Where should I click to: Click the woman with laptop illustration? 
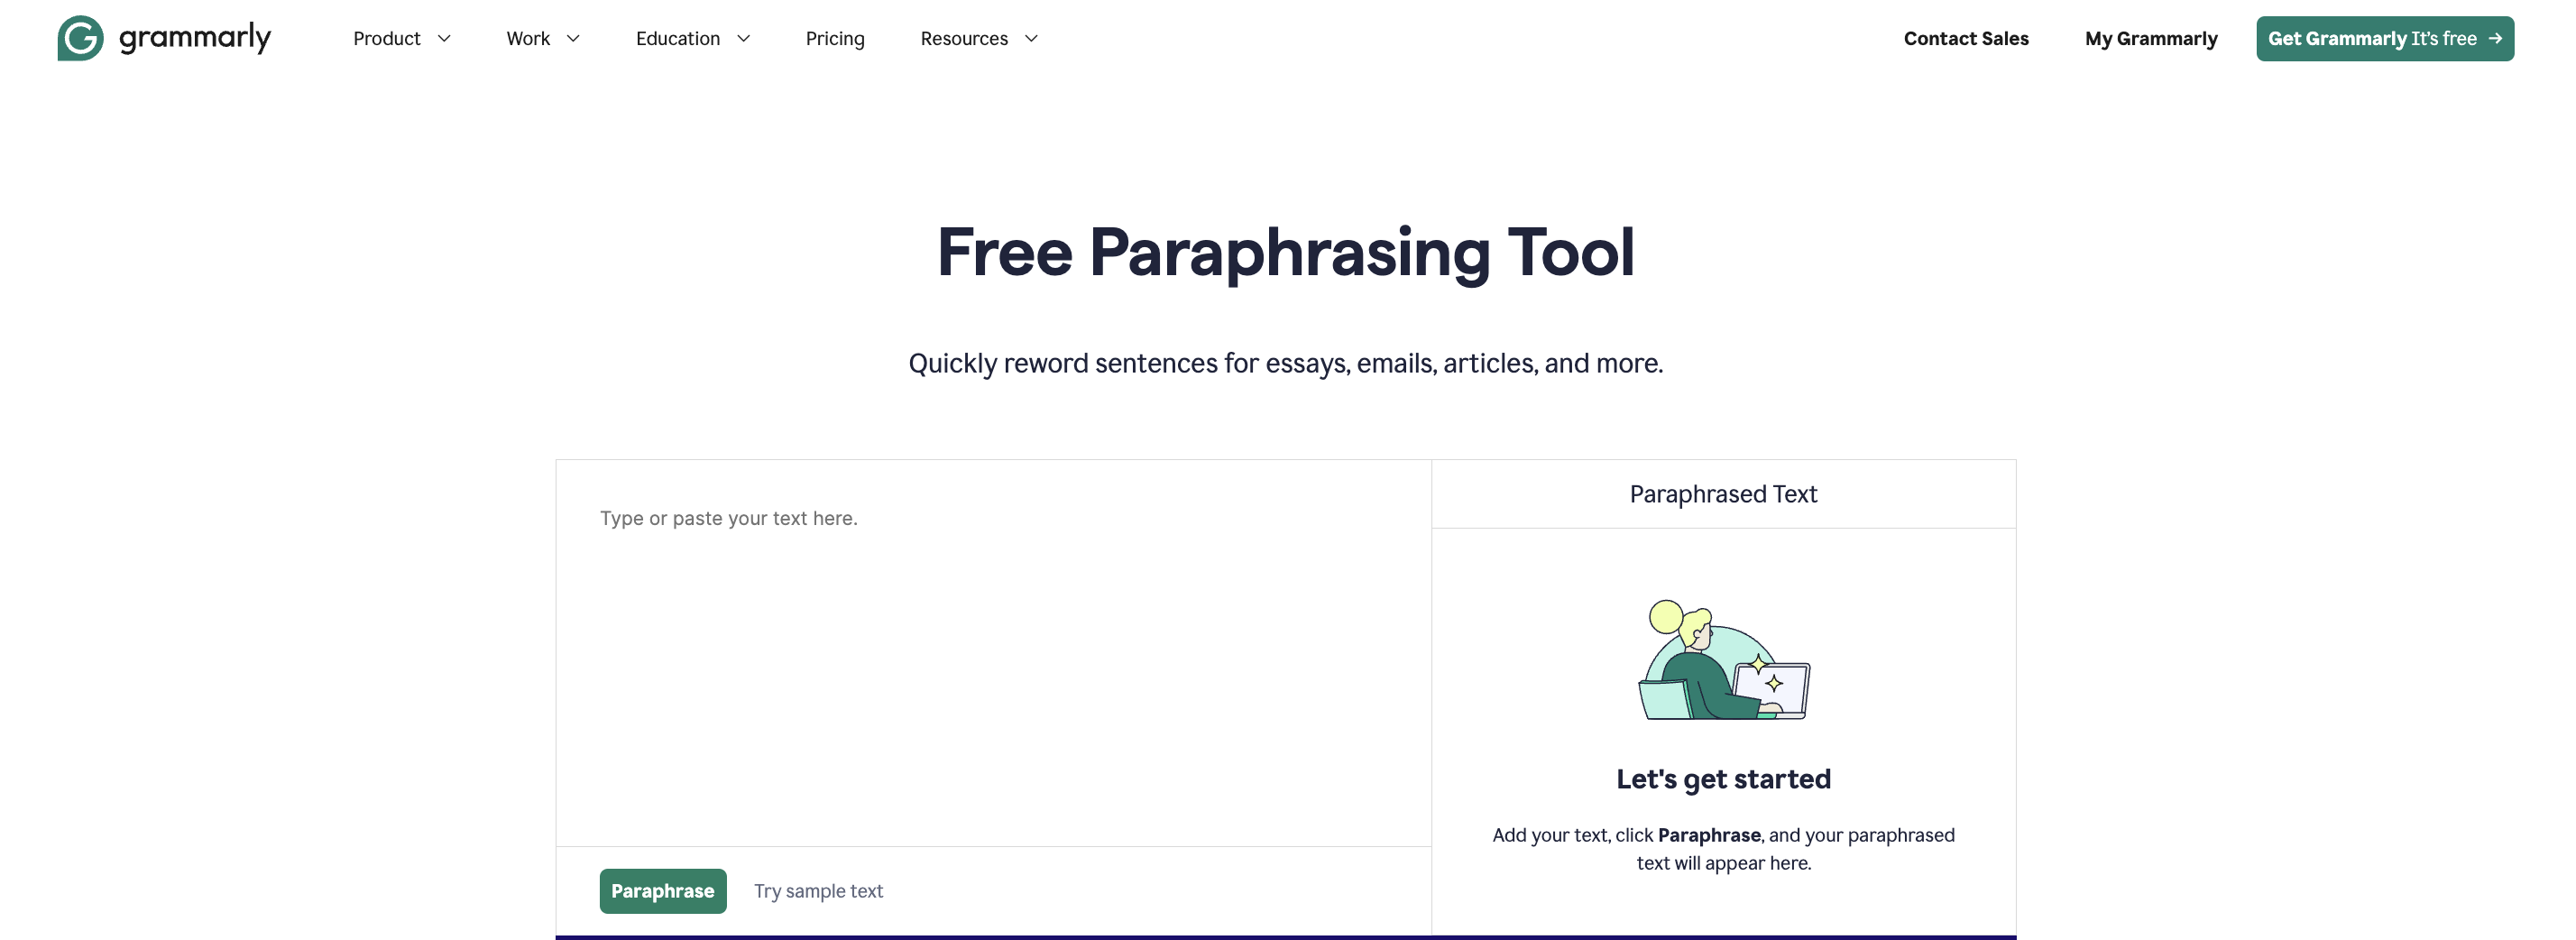coord(1723,660)
